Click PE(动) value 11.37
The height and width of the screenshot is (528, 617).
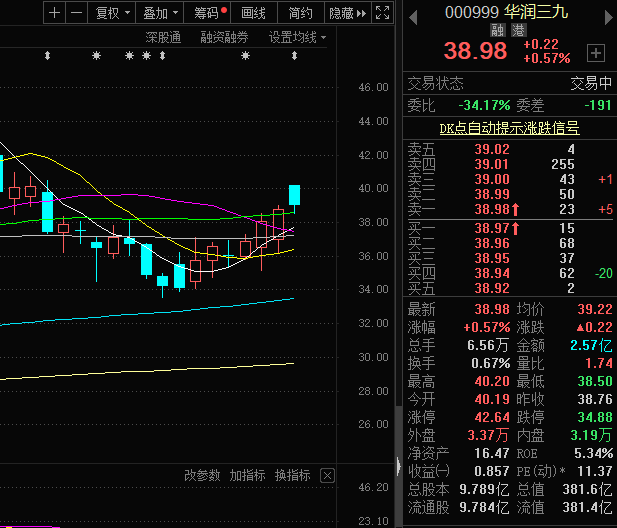coord(595,471)
